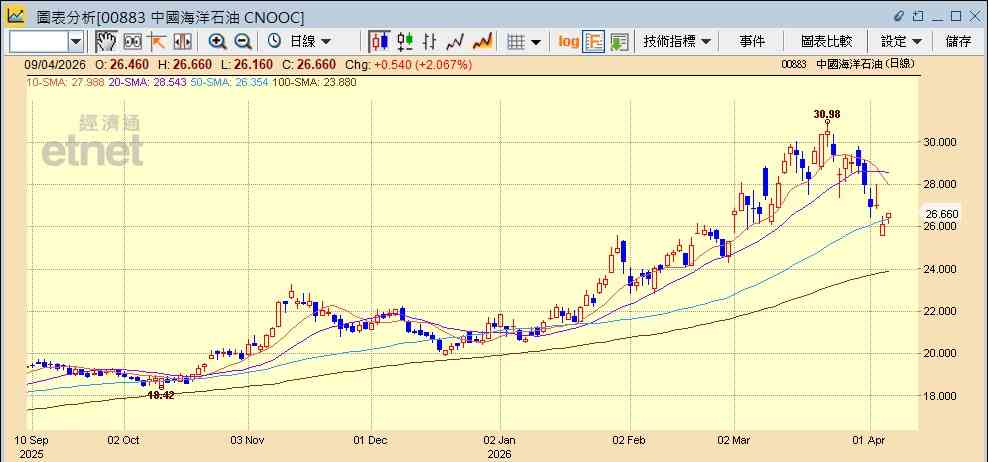
Task: Click the 03 Nov date axis label
Action: 247,440
